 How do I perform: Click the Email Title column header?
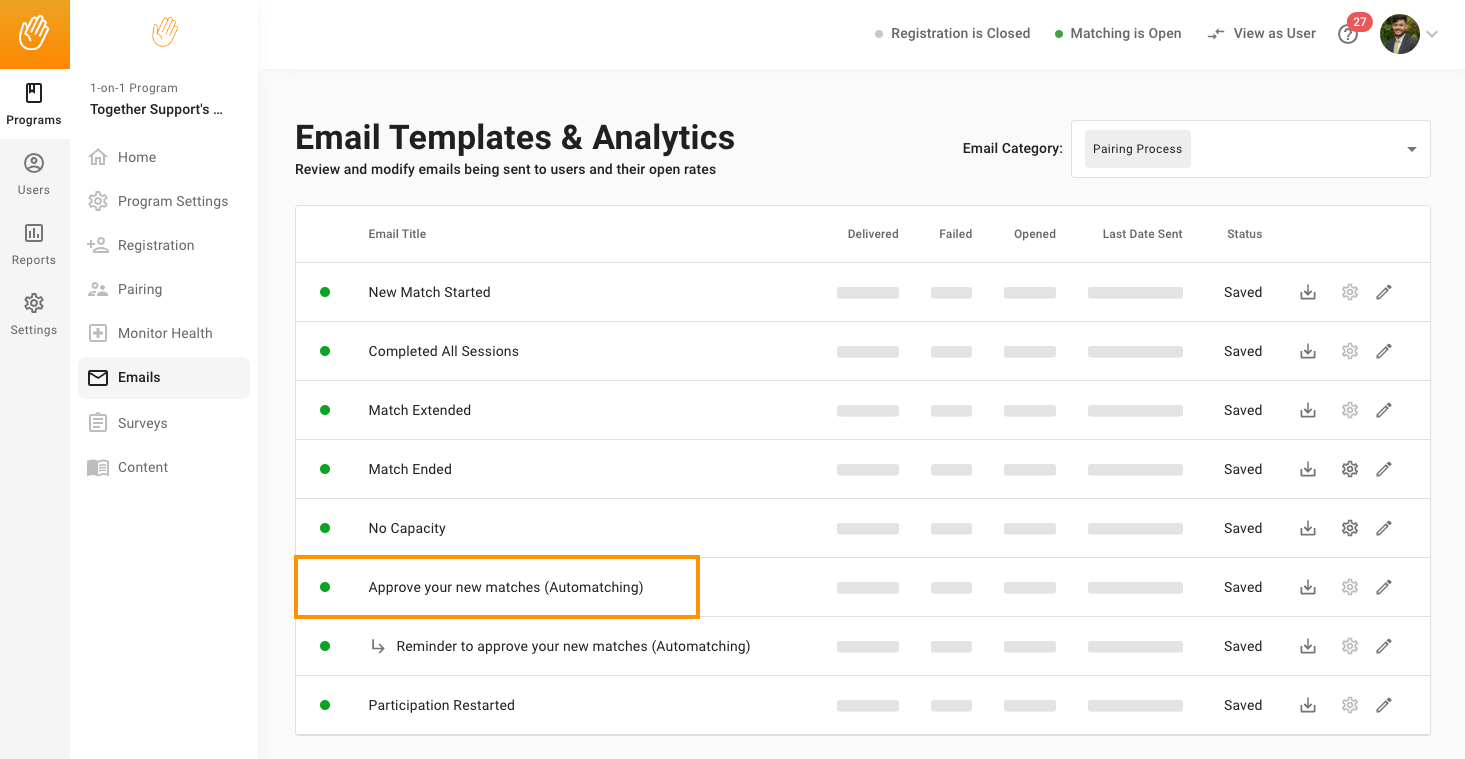click(397, 234)
